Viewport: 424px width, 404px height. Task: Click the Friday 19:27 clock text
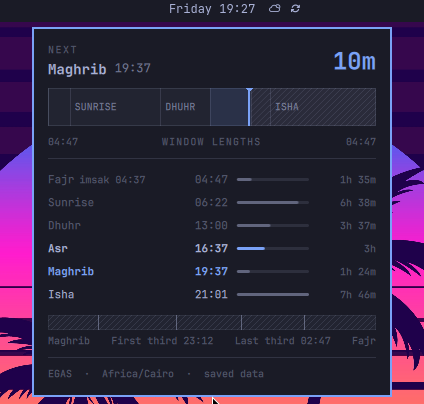[212, 9]
